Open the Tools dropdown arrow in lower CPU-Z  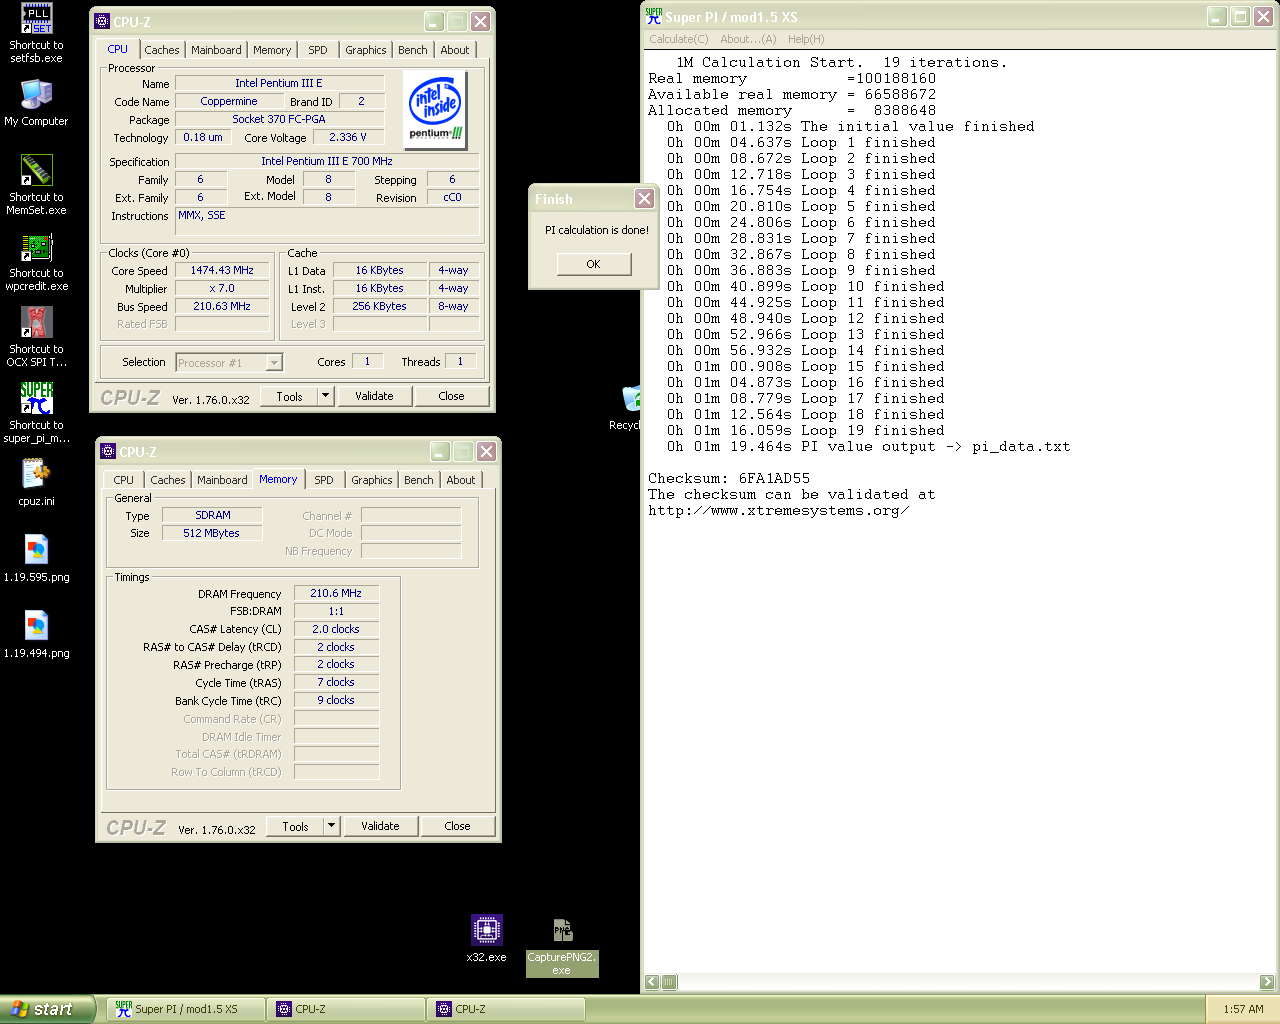coord(331,826)
